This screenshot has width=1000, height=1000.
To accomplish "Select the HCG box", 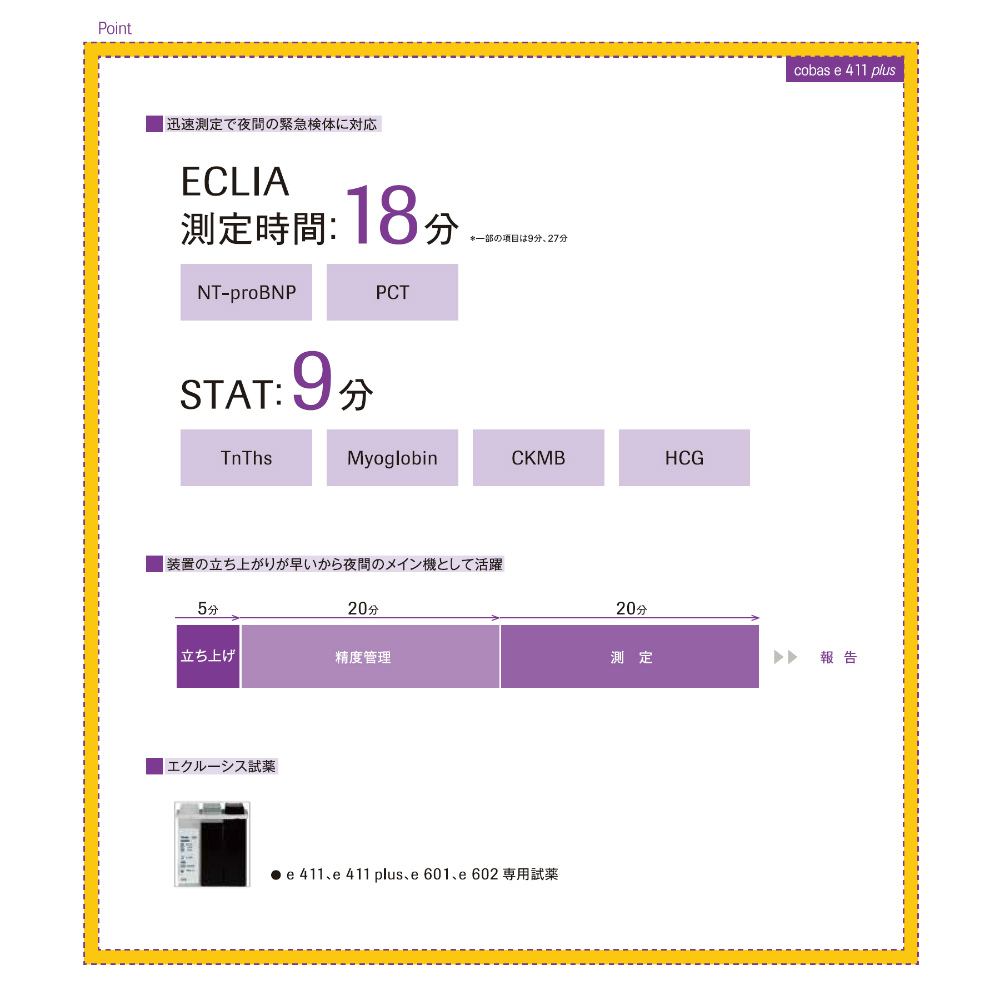I will coord(684,457).
